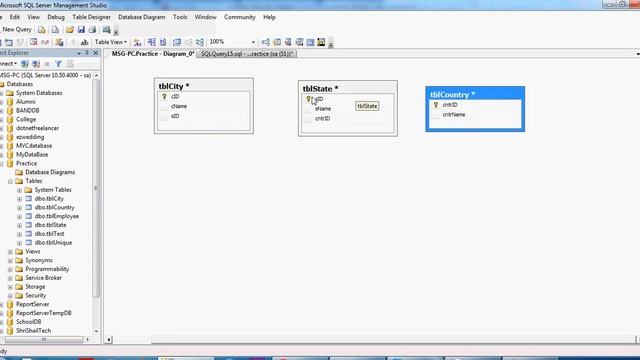Open the Database Diagram menu
640x360 pixels.
[142, 17]
